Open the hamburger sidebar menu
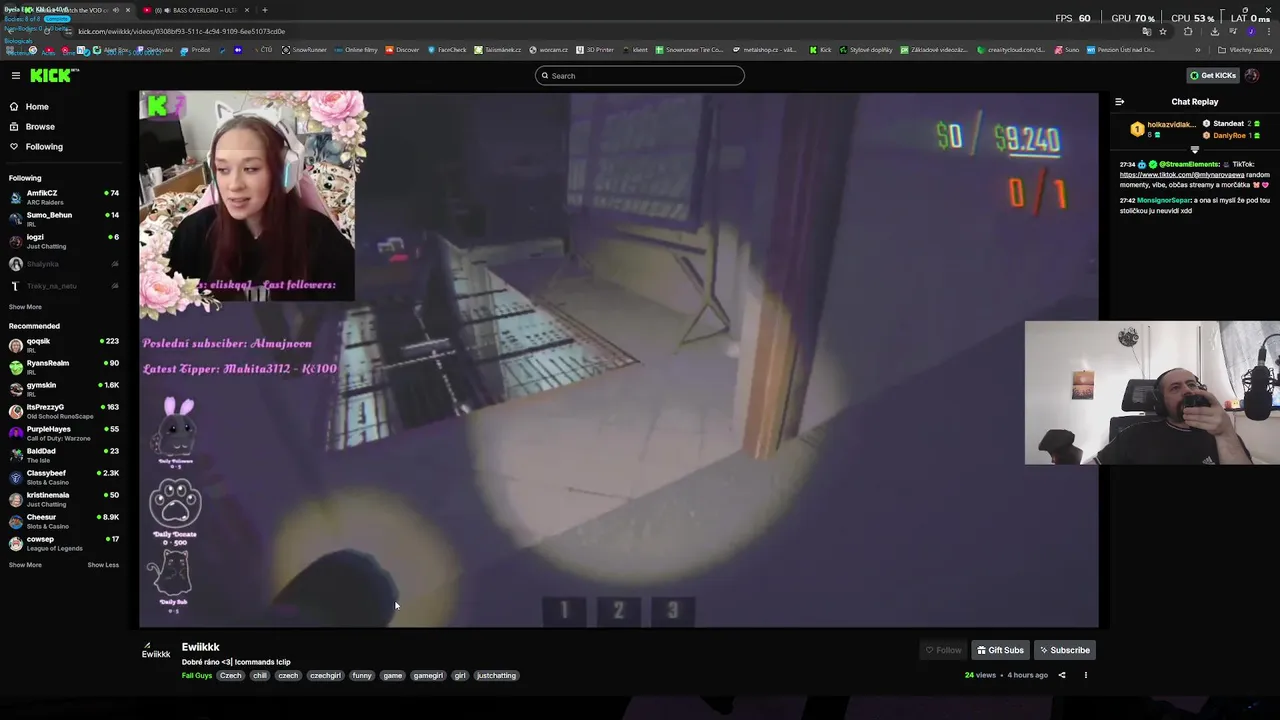This screenshot has width=1280, height=720. (16, 76)
